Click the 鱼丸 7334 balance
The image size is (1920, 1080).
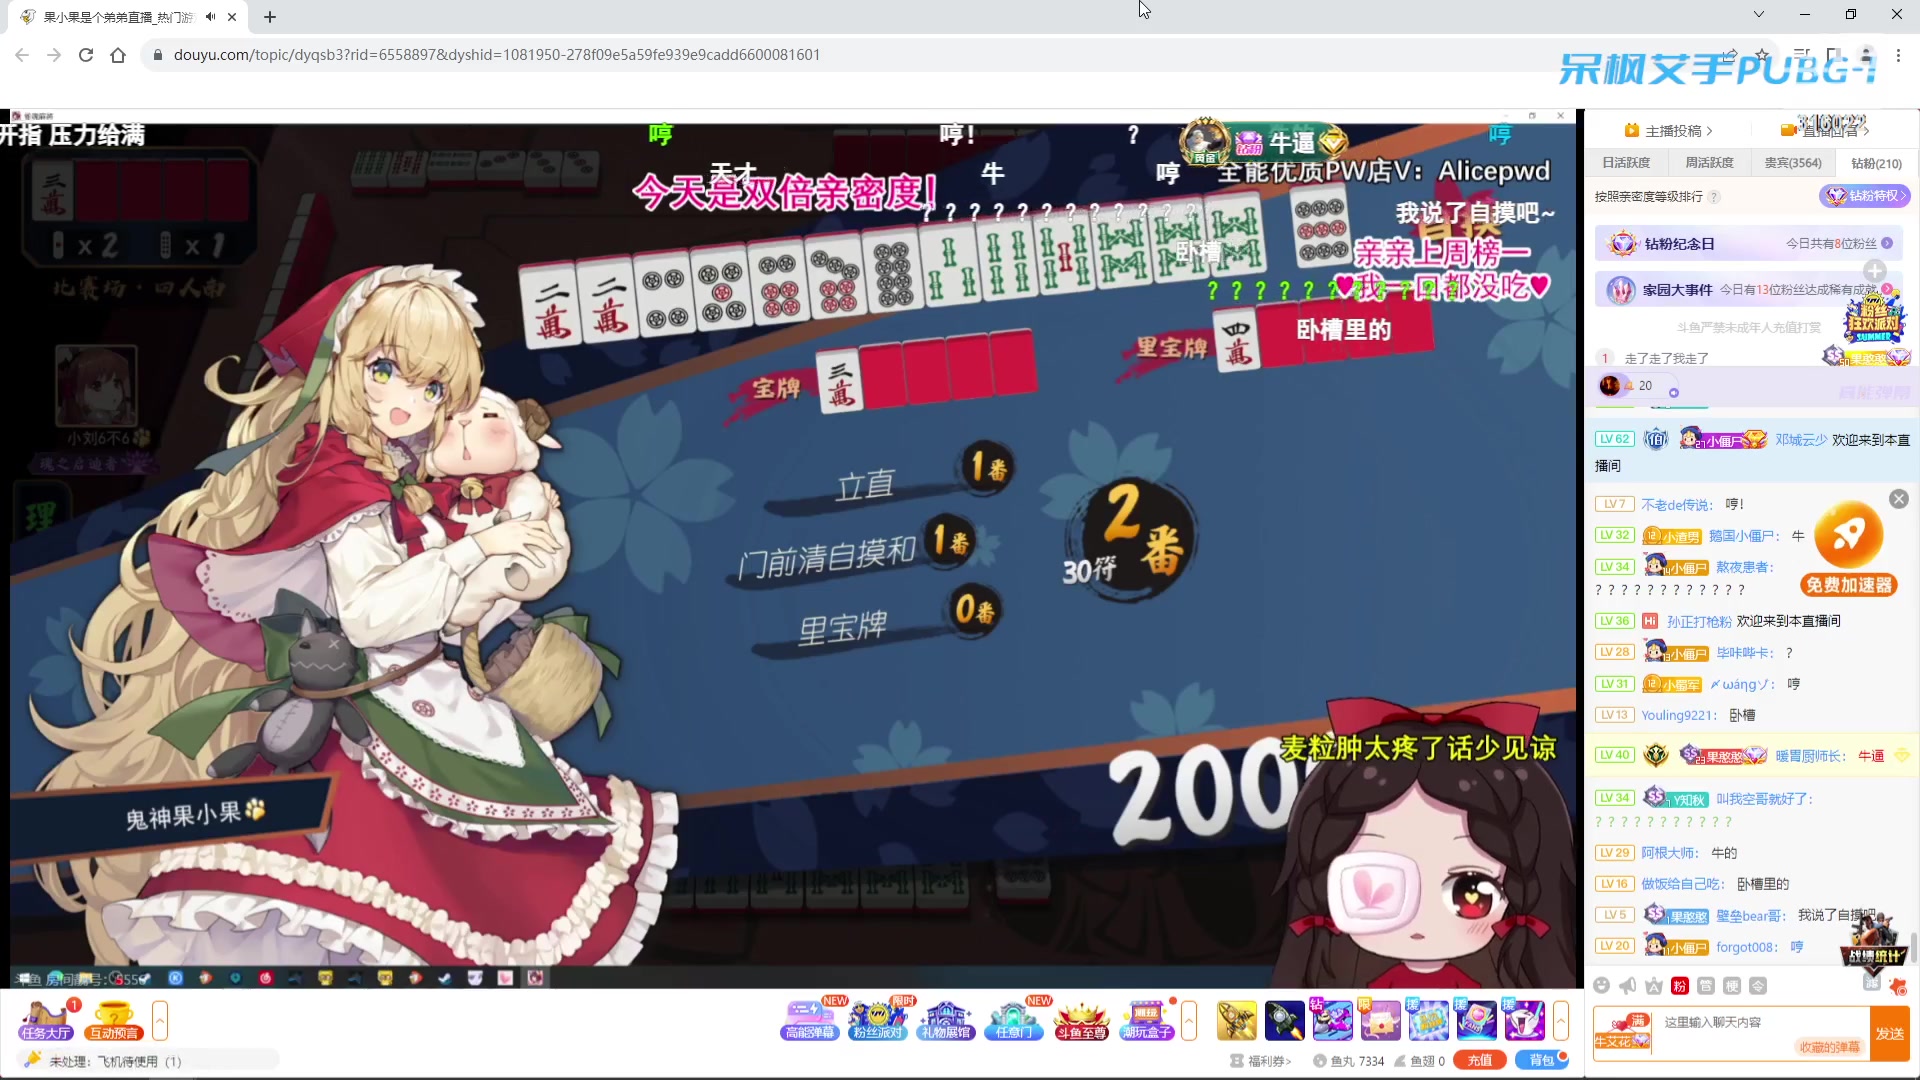pyautogui.click(x=1349, y=1061)
